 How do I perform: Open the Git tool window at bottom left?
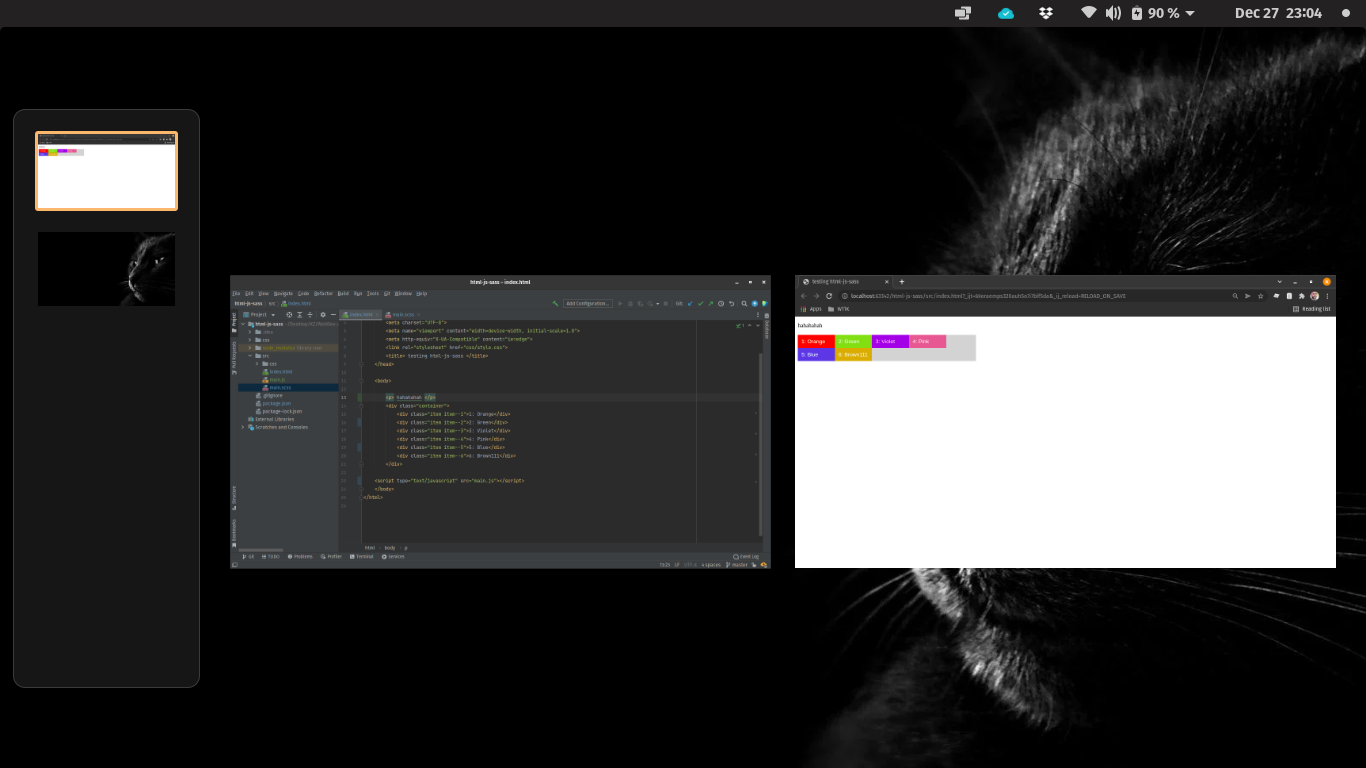[248, 557]
